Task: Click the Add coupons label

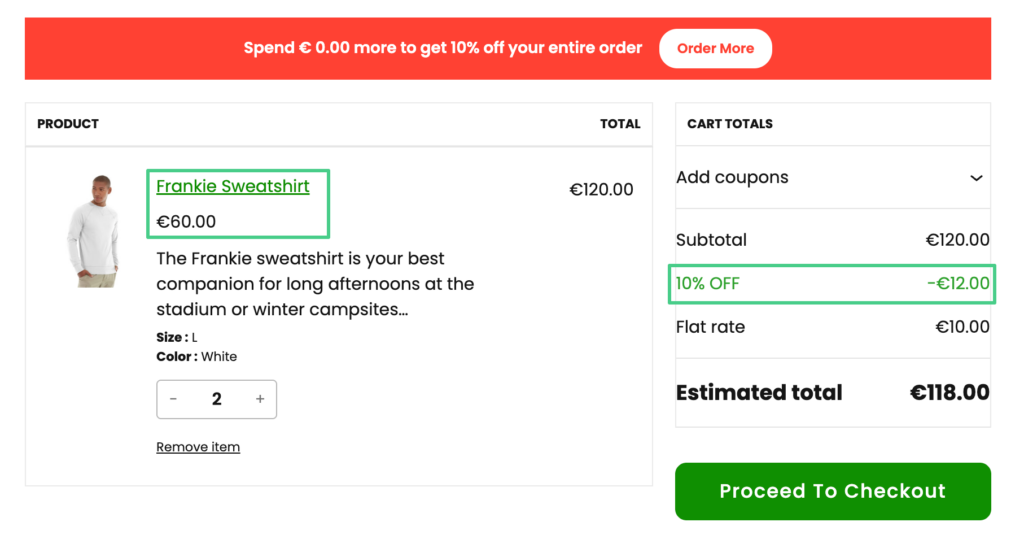Action: 732,177
